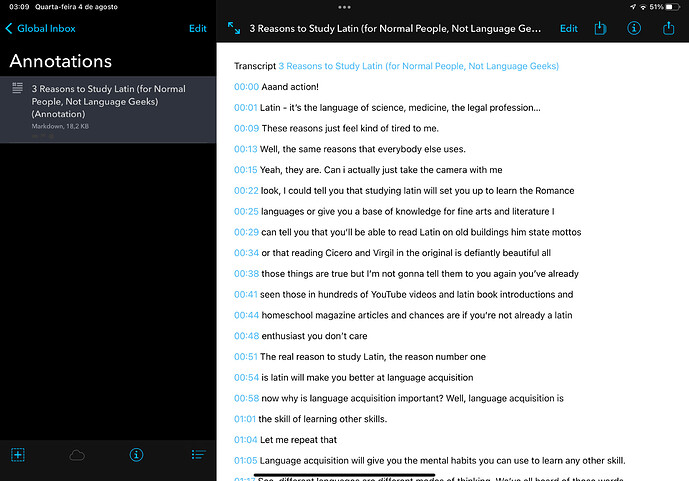Go back to Global Inbox

[40, 29]
